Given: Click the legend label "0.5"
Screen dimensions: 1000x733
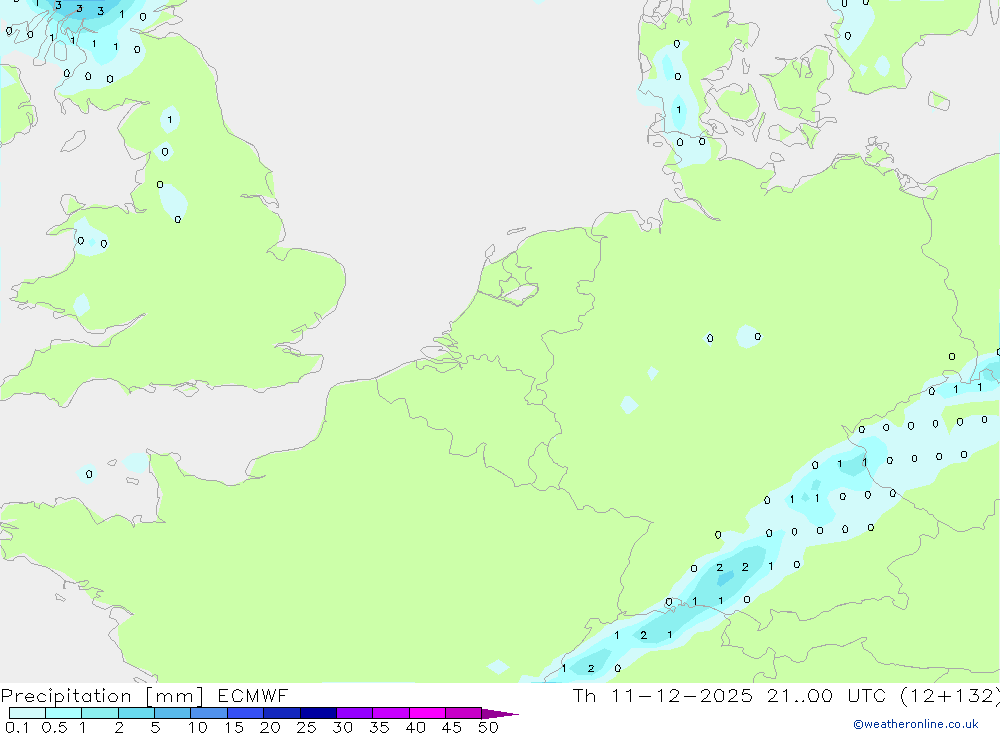Looking at the screenshot, I should click(x=54, y=727).
